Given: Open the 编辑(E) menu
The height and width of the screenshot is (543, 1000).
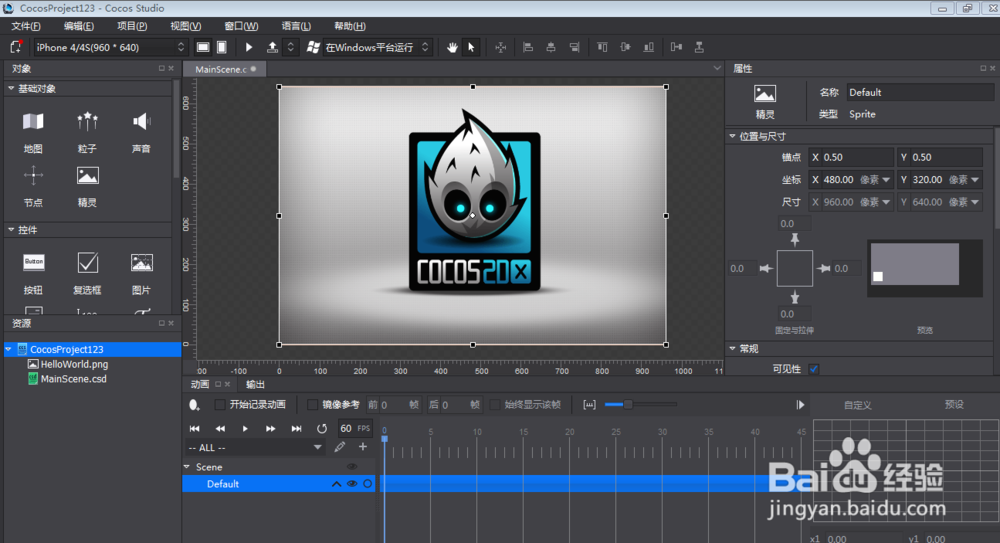Looking at the screenshot, I should [78, 26].
